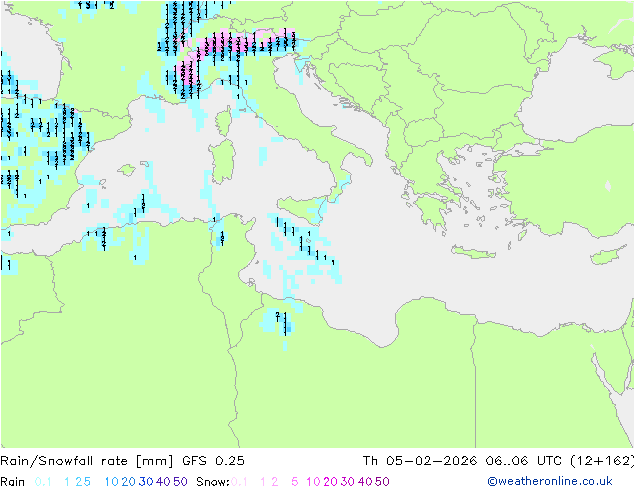Pick the Snow legend value 0.1
634x490 pixels.
[x=239, y=482]
